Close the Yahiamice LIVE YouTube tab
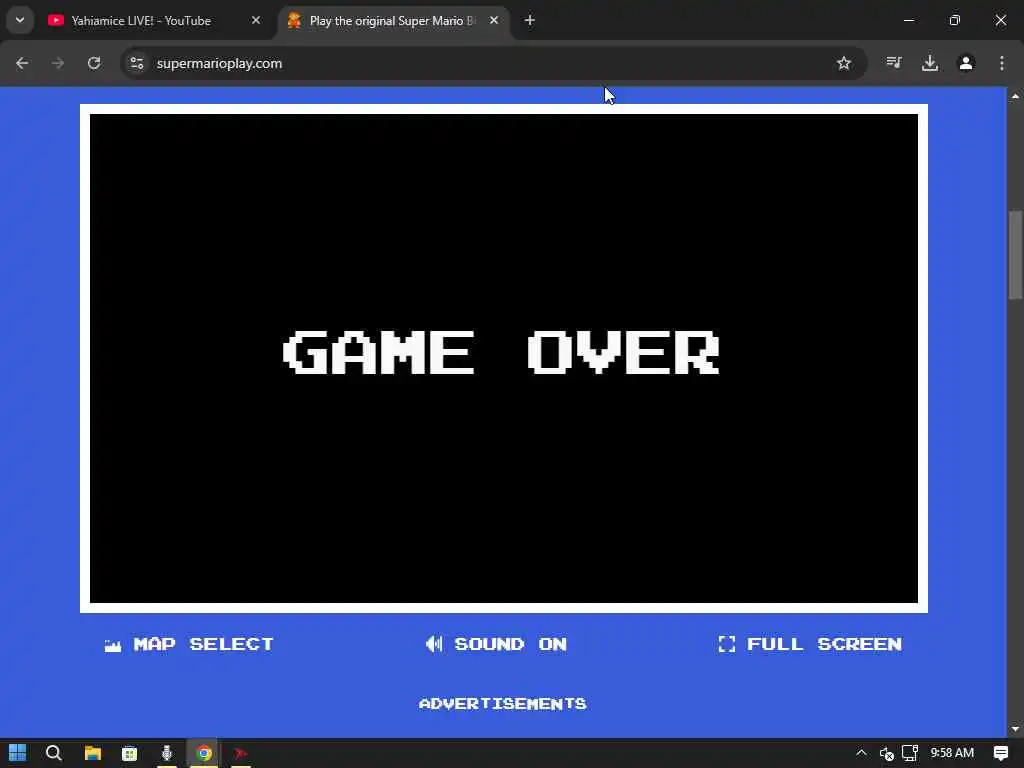1024x768 pixels. tap(256, 20)
